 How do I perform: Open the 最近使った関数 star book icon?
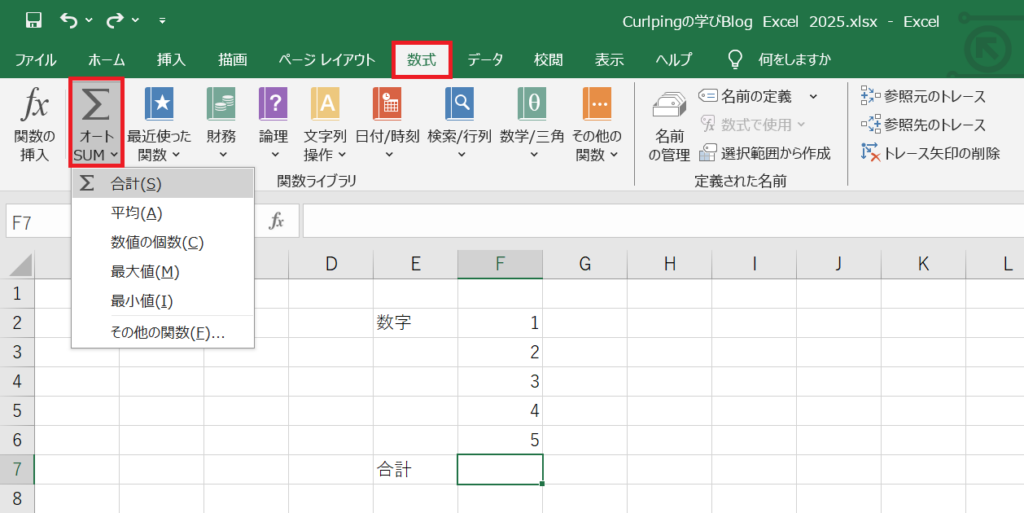[x=159, y=104]
